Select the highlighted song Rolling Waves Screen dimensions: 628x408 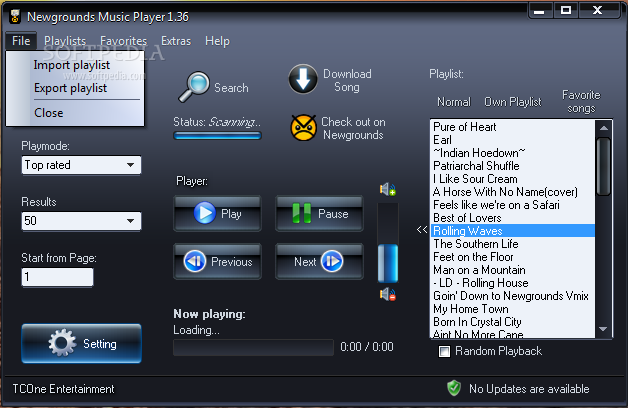(x=513, y=231)
